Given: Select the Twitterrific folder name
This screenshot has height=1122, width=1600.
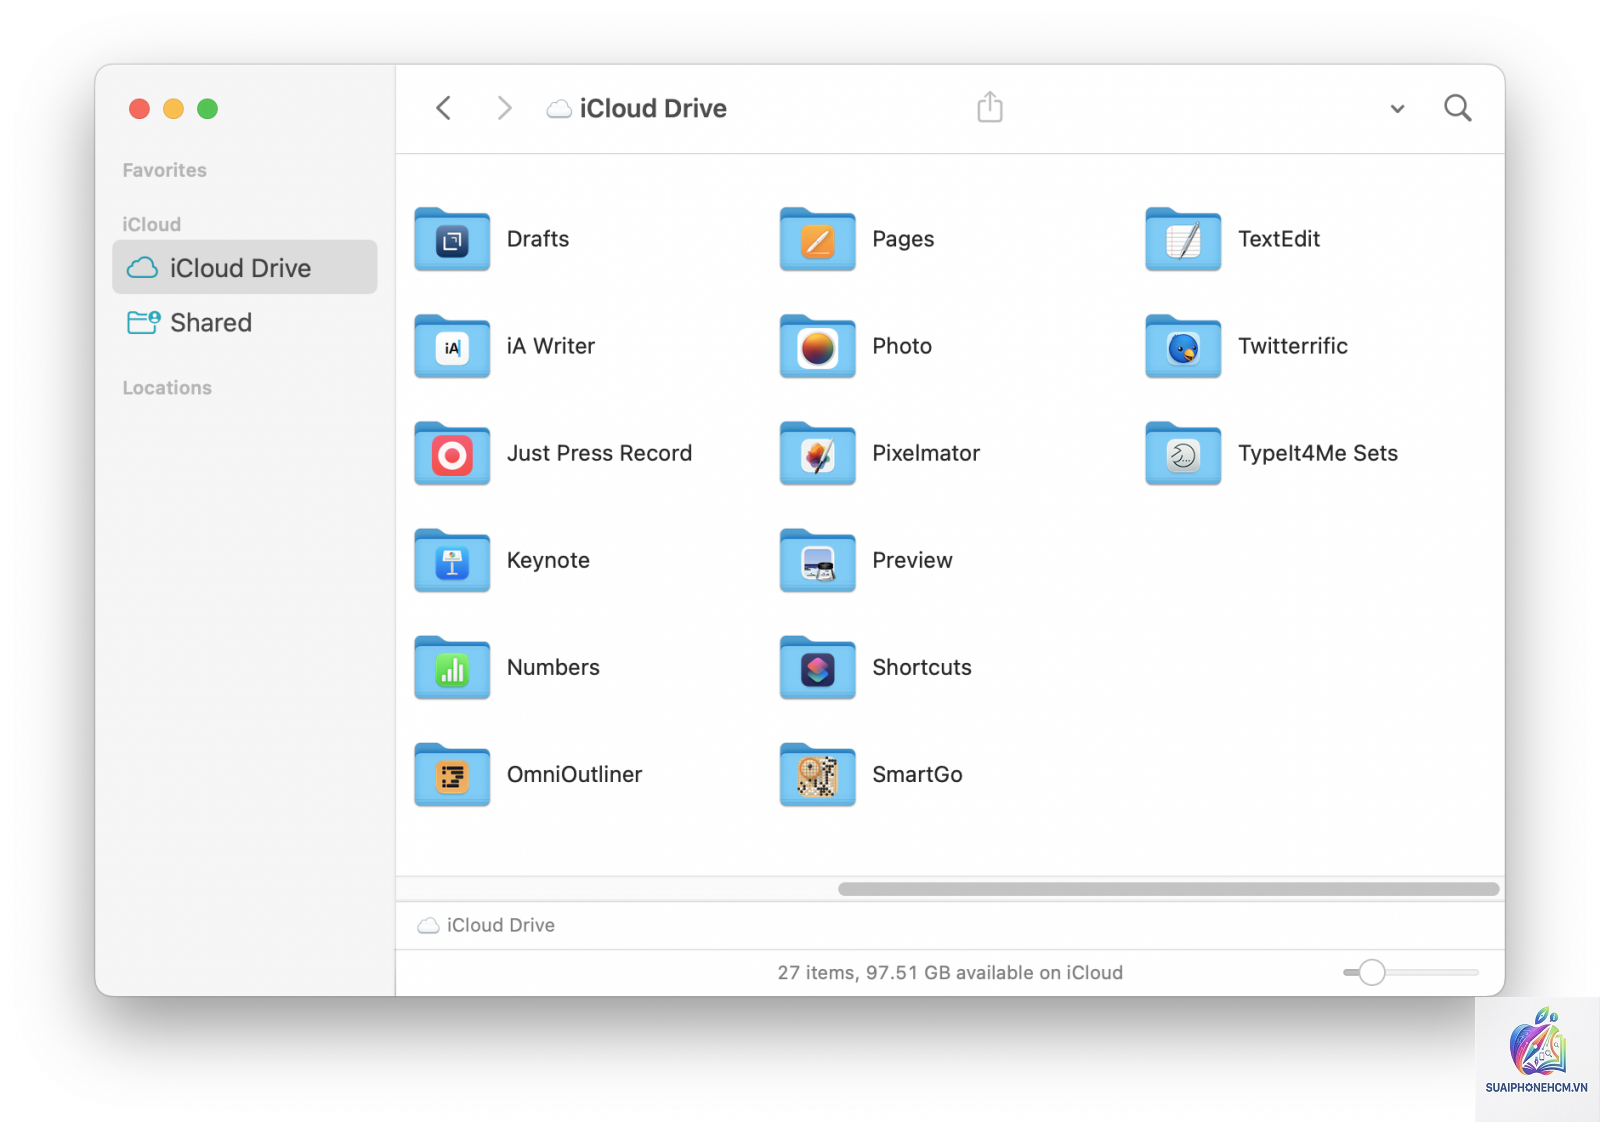Looking at the screenshot, I should pos(1293,346).
